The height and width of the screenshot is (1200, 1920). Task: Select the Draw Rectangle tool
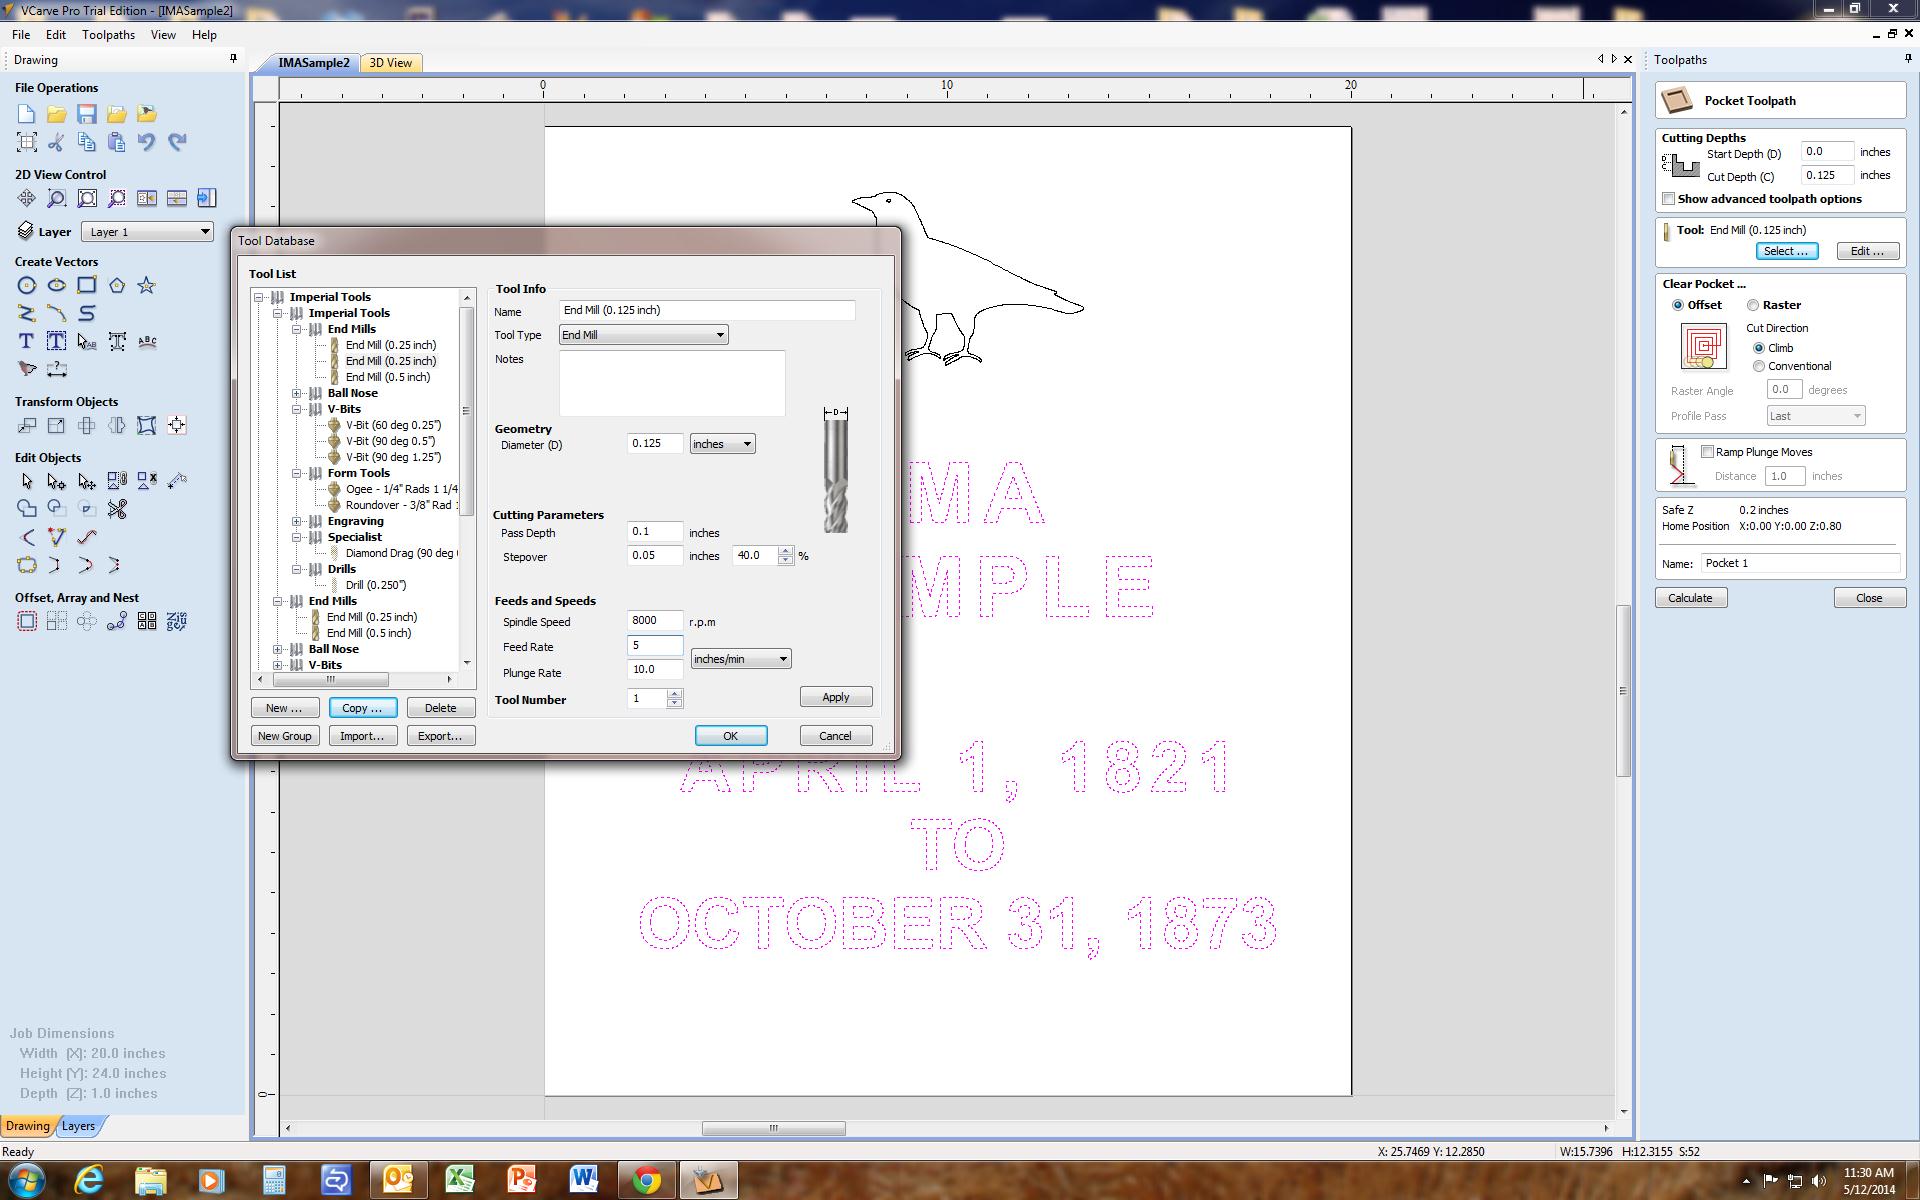pos(86,285)
